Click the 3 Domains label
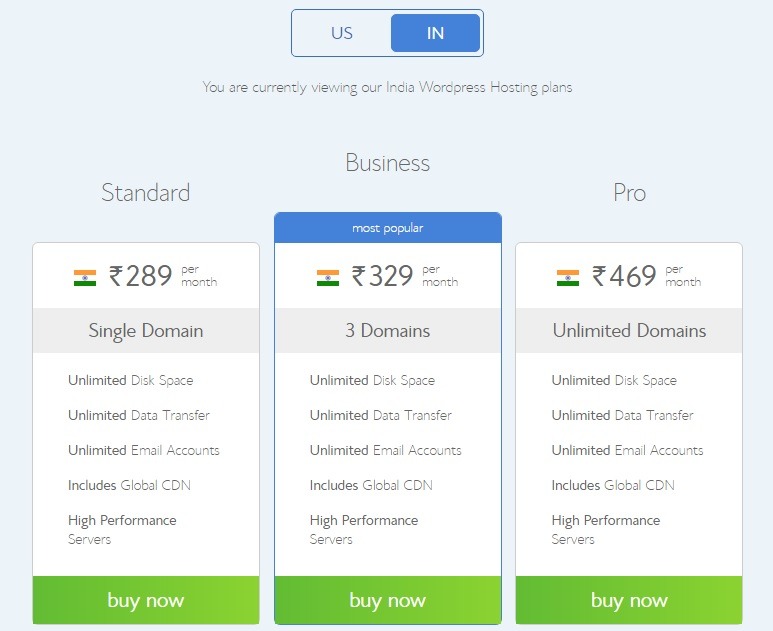This screenshot has width=773, height=631. 387,331
